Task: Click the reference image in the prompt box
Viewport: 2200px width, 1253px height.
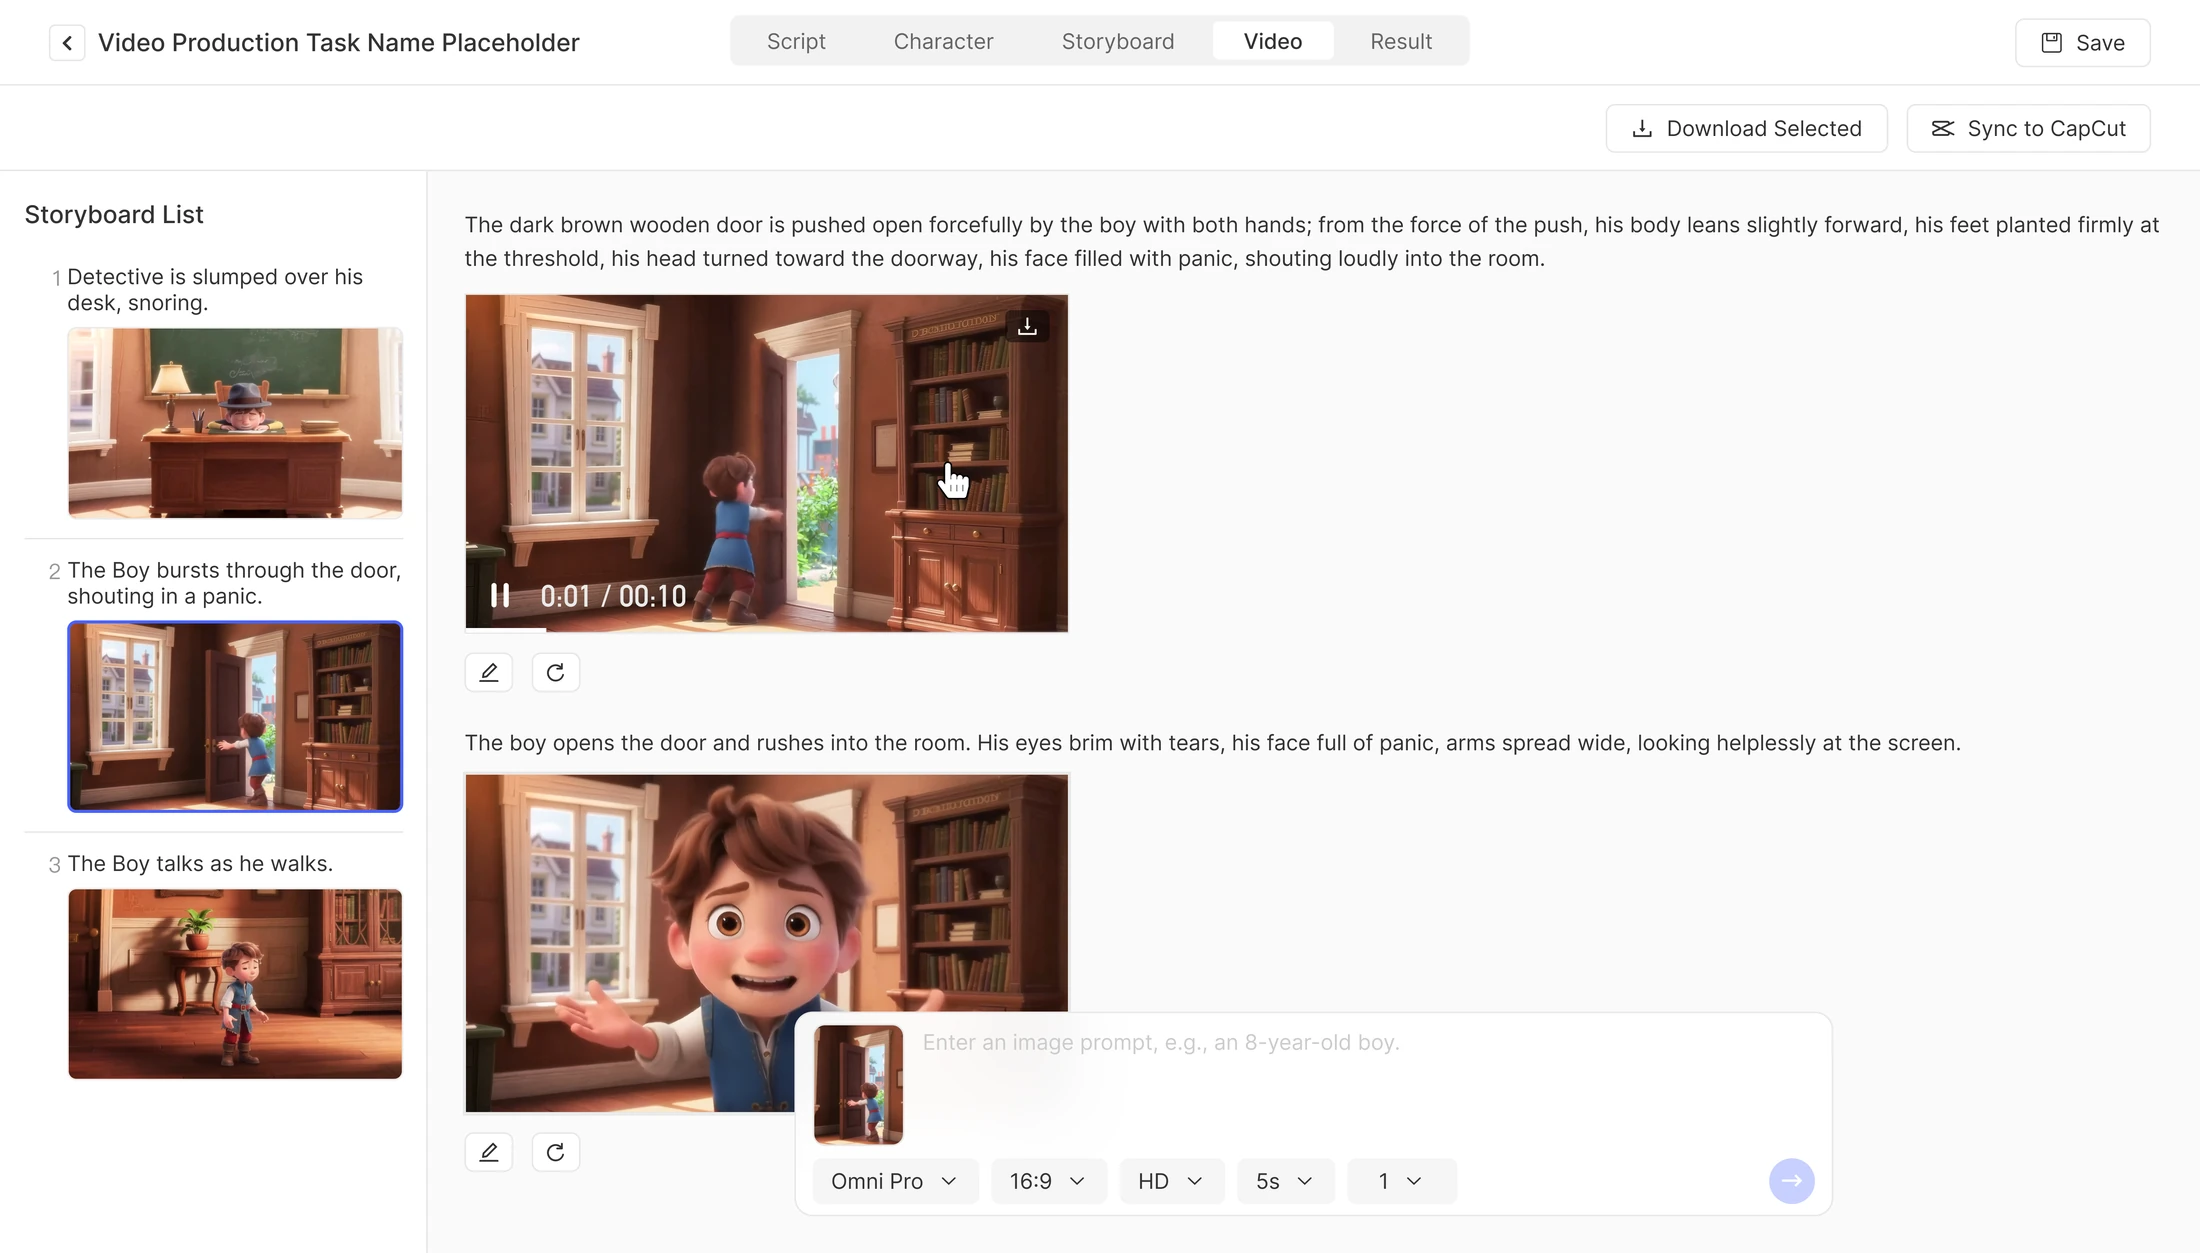Action: [x=858, y=1085]
